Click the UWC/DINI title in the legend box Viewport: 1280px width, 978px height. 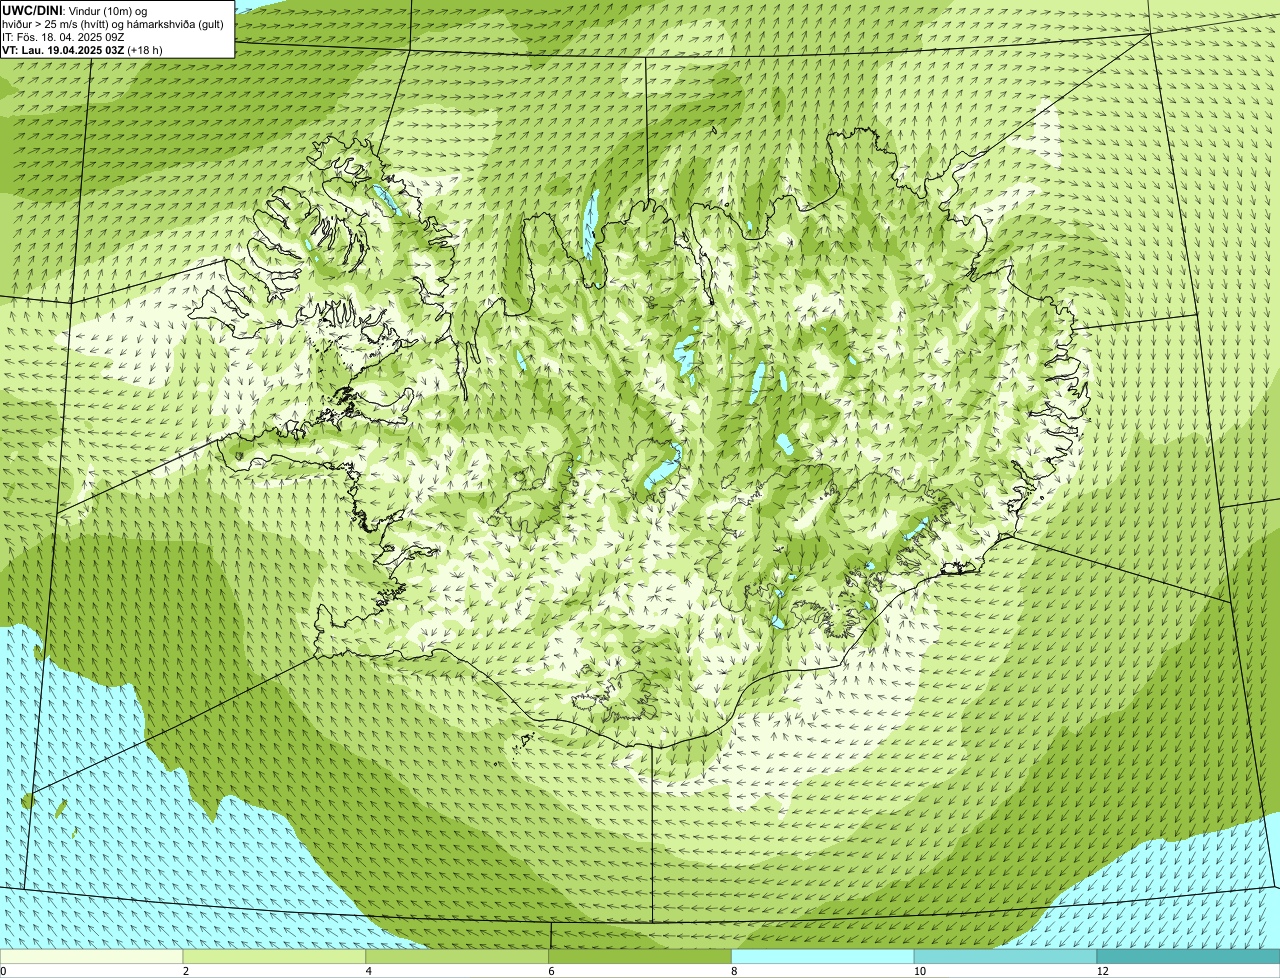[32, 10]
